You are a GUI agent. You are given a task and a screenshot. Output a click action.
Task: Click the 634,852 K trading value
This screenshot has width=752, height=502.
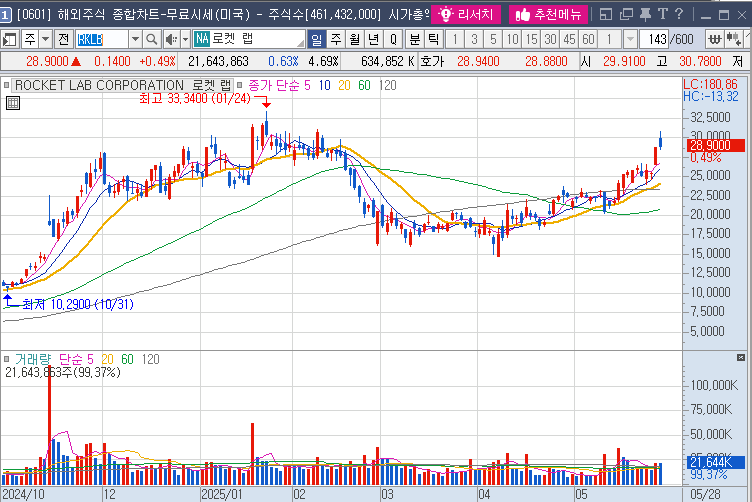point(388,61)
